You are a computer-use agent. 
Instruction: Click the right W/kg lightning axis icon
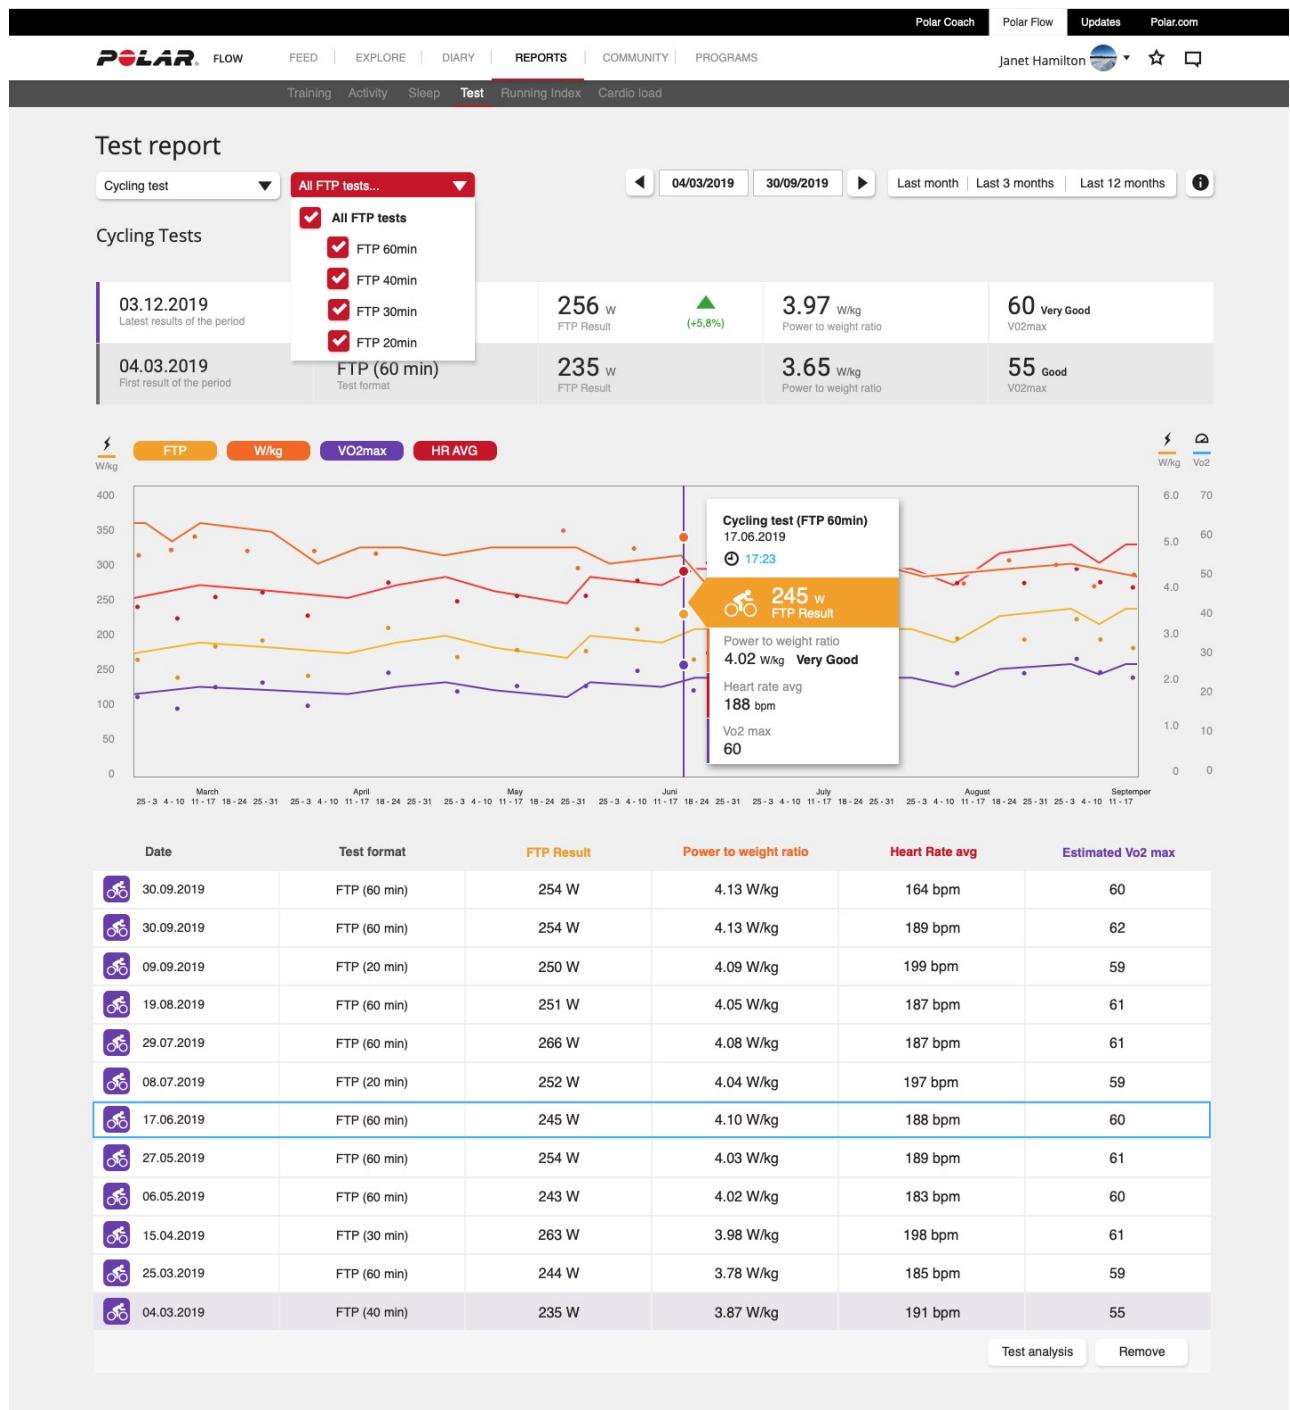click(x=1167, y=441)
